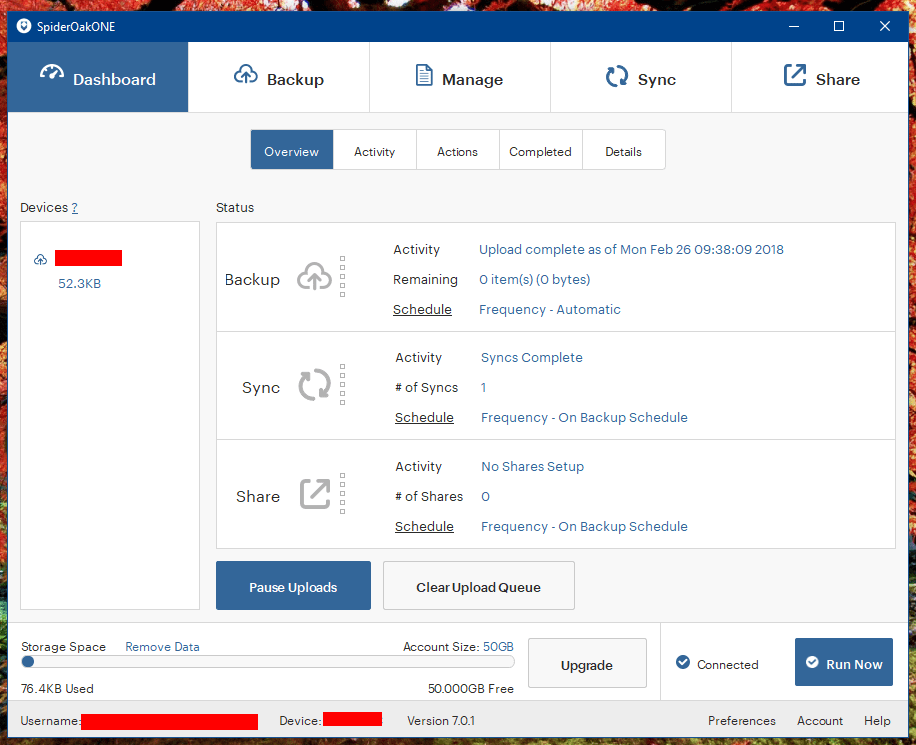Click the device cloud icon in the Devices panel
Viewport: 916px width, 745px height.
coord(40,257)
